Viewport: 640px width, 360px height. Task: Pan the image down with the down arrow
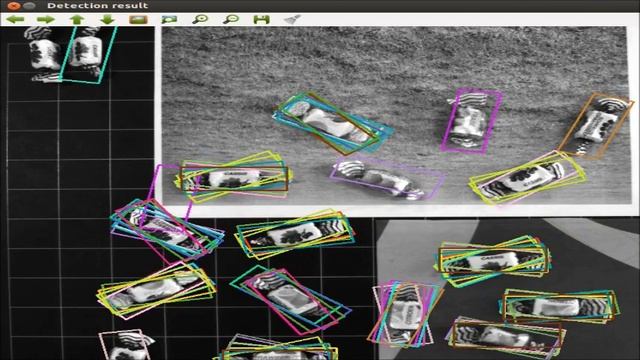[107, 19]
